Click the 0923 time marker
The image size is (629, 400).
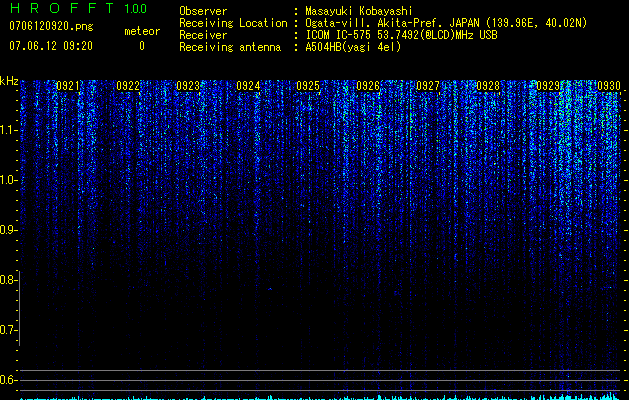pos(188,86)
